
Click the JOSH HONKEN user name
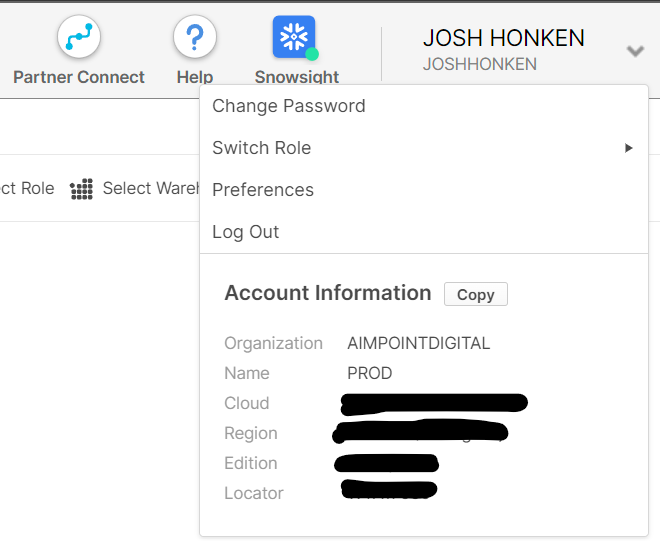504,38
